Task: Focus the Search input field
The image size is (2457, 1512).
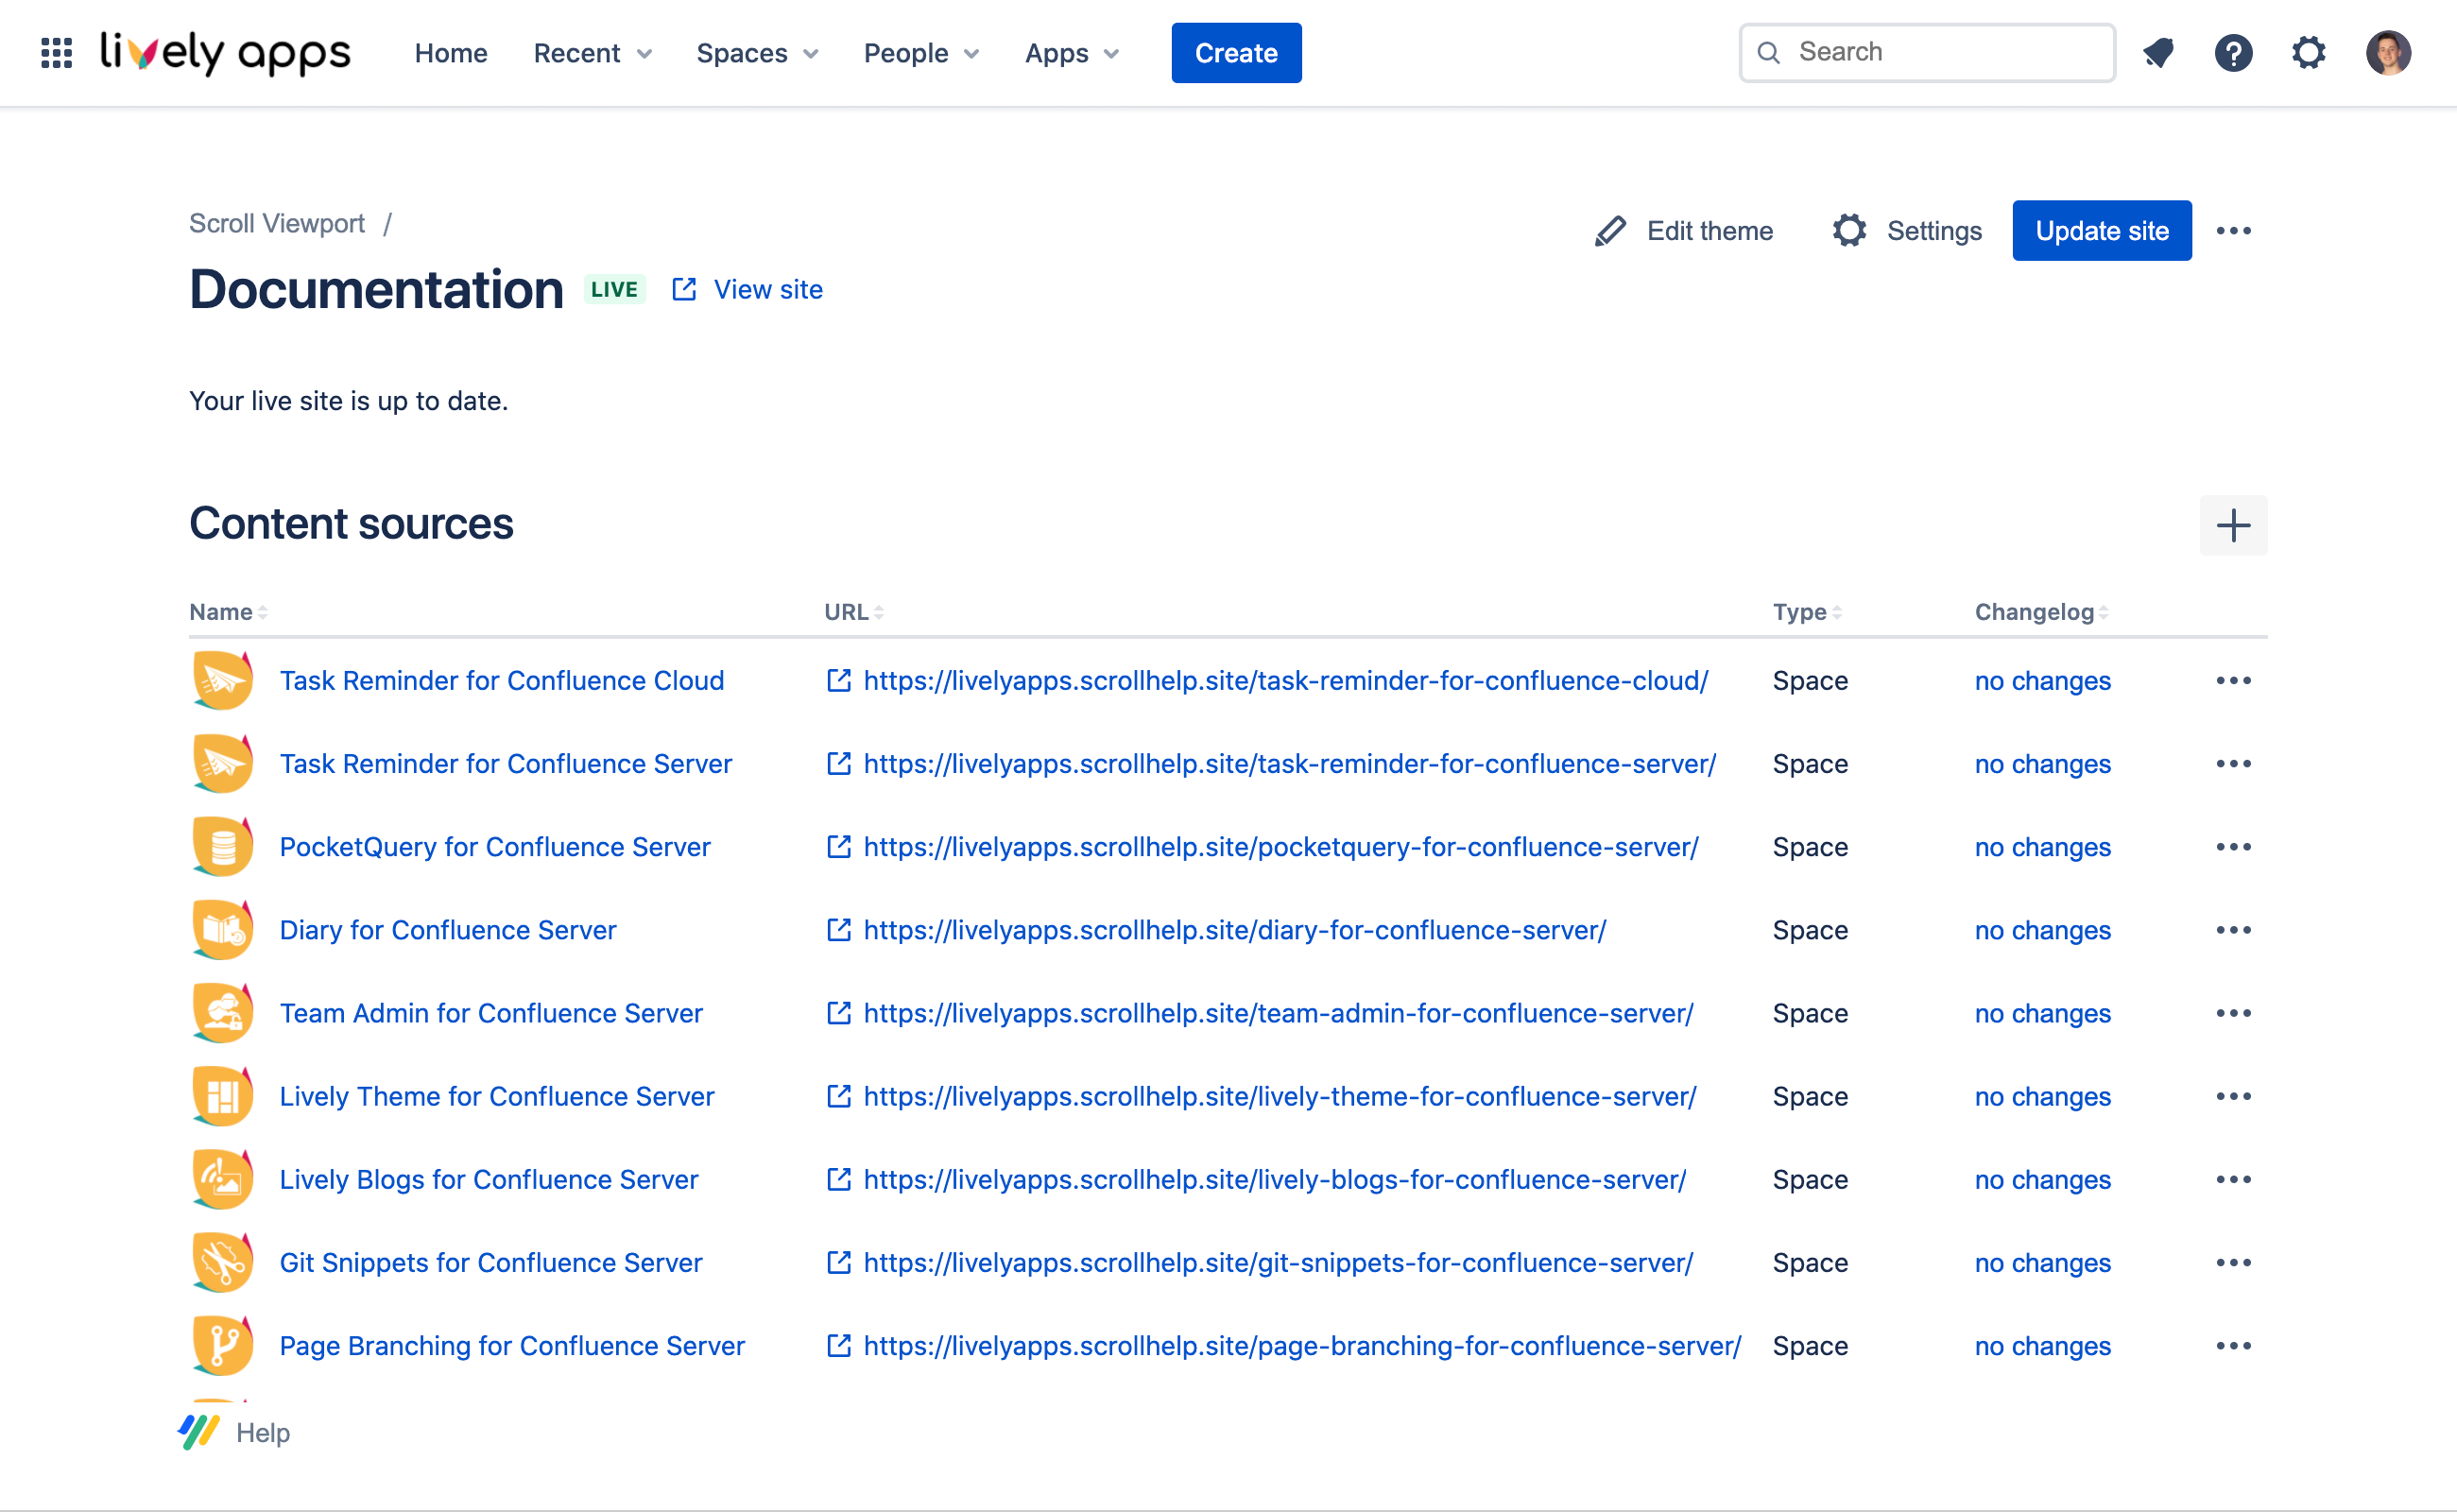Action: click(x=1926, y=53)
